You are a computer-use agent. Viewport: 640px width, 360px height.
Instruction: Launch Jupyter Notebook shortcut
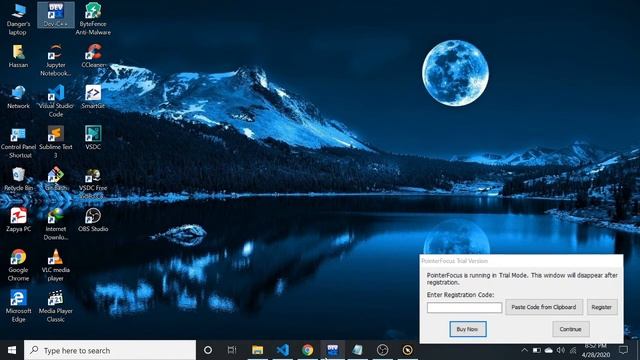tap(56, 60)
